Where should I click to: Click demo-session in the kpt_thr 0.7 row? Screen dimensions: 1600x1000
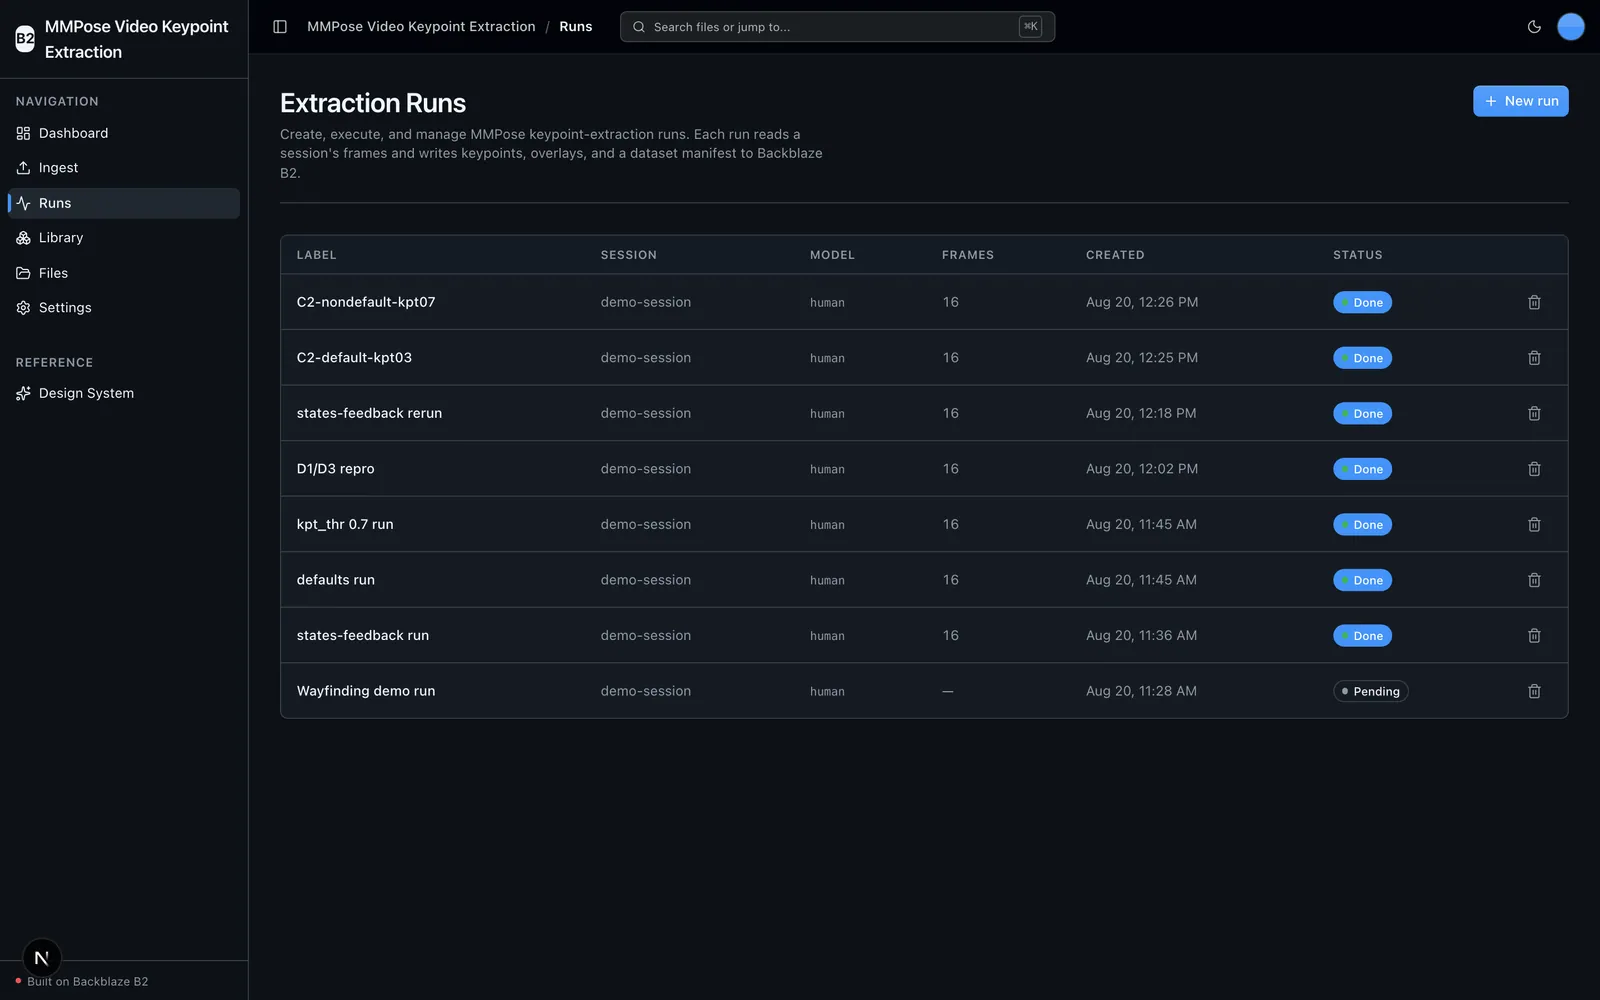[646, 524]
